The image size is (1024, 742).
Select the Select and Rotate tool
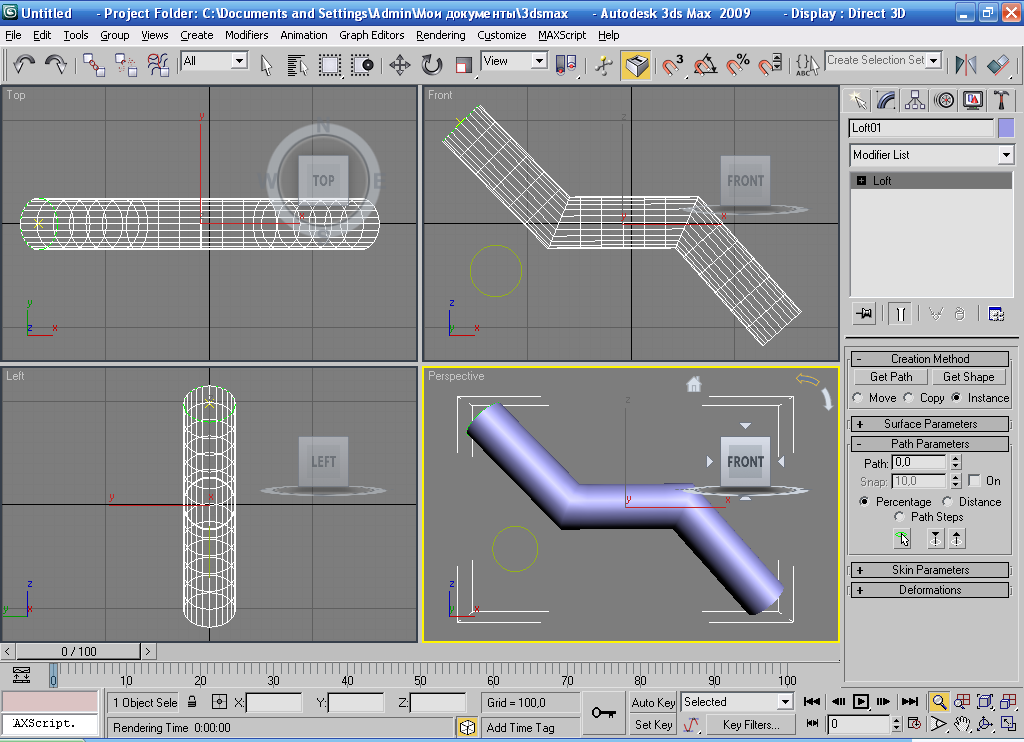tap(431, 65)
